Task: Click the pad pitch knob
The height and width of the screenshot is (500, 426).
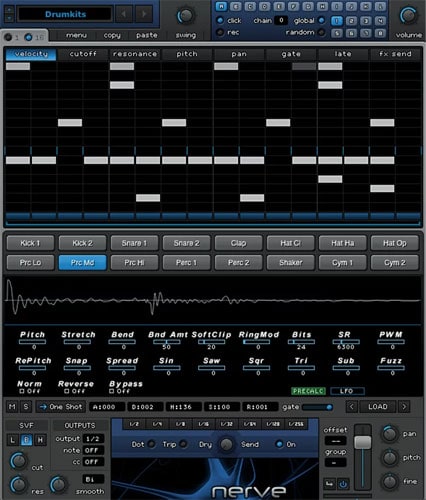Action: coord(389,458)
